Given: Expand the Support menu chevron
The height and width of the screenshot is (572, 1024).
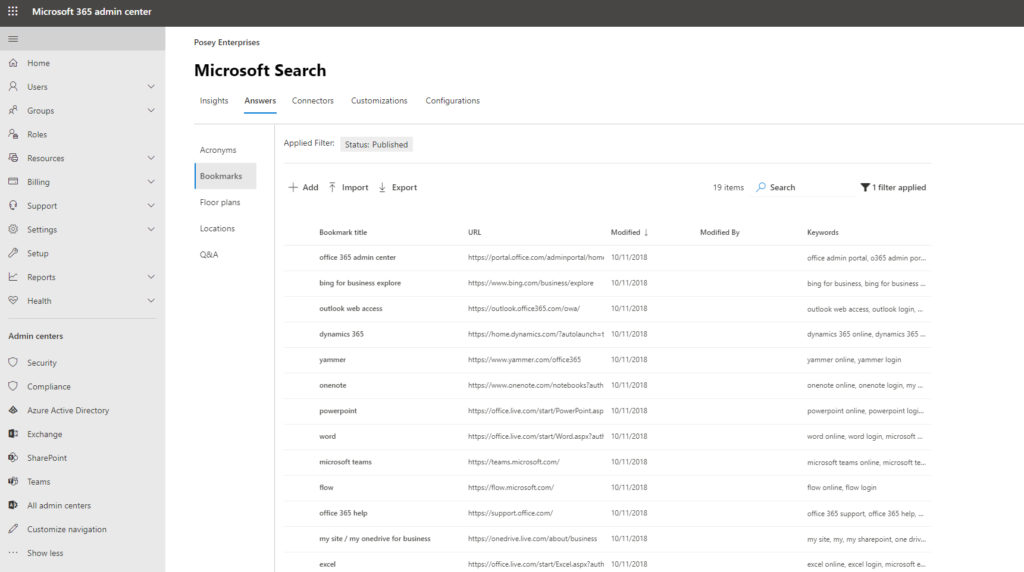Looking at the screenshot, I should 151,205.
